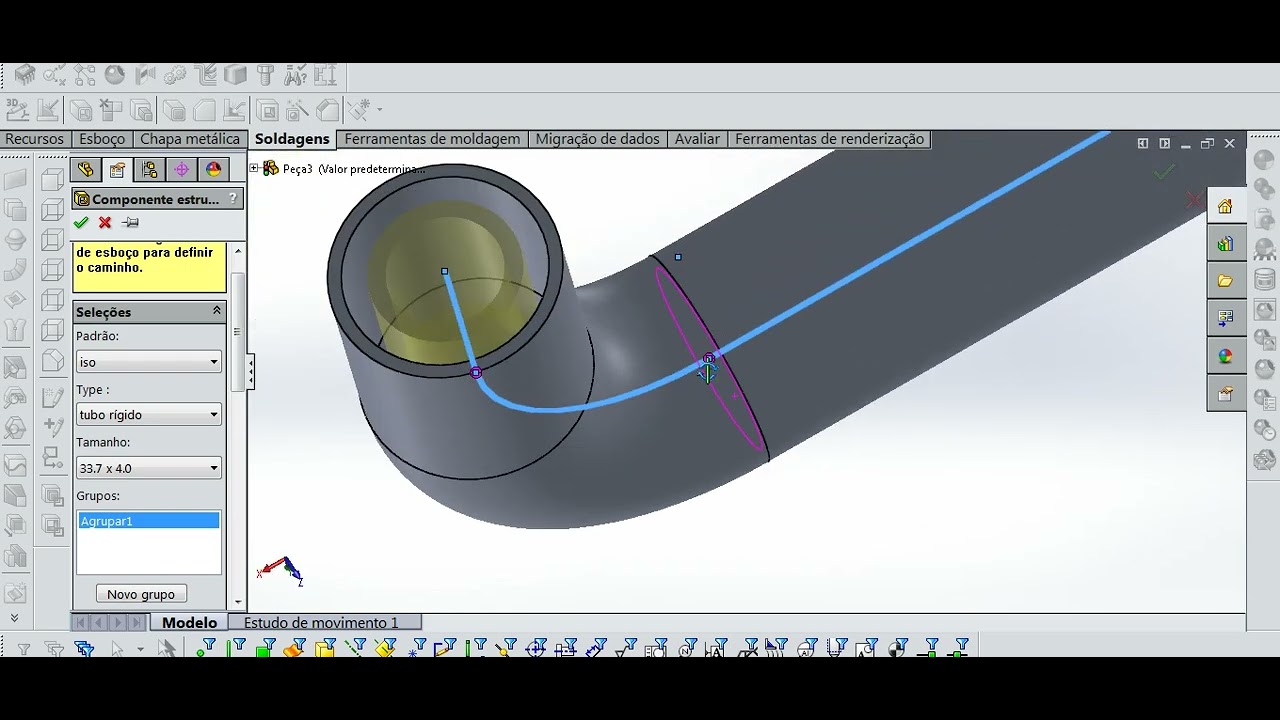Open the Custom Properties task pane icon
Viewport: 1280px width, 720px height.
click(x=1225, y=393)
